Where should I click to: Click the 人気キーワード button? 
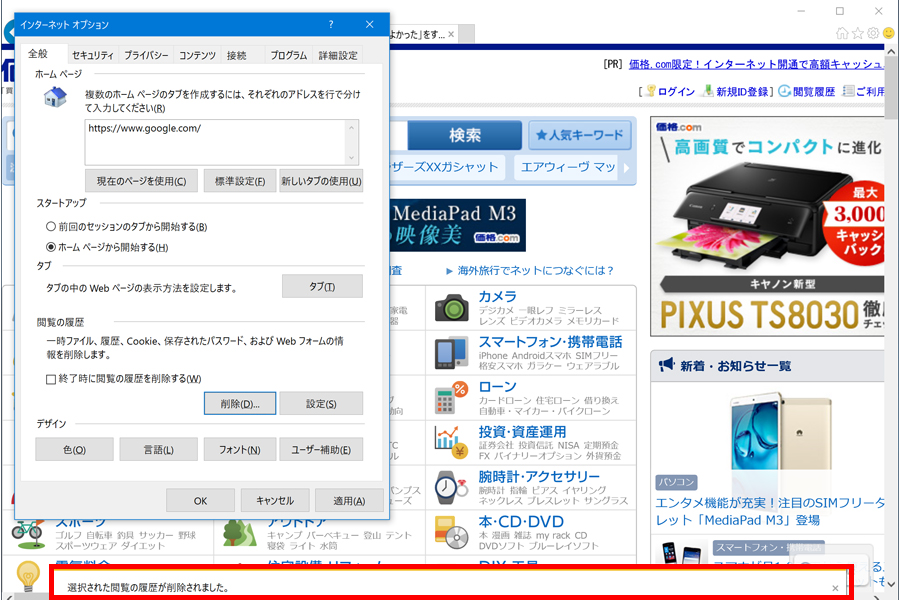pos(579,136)
